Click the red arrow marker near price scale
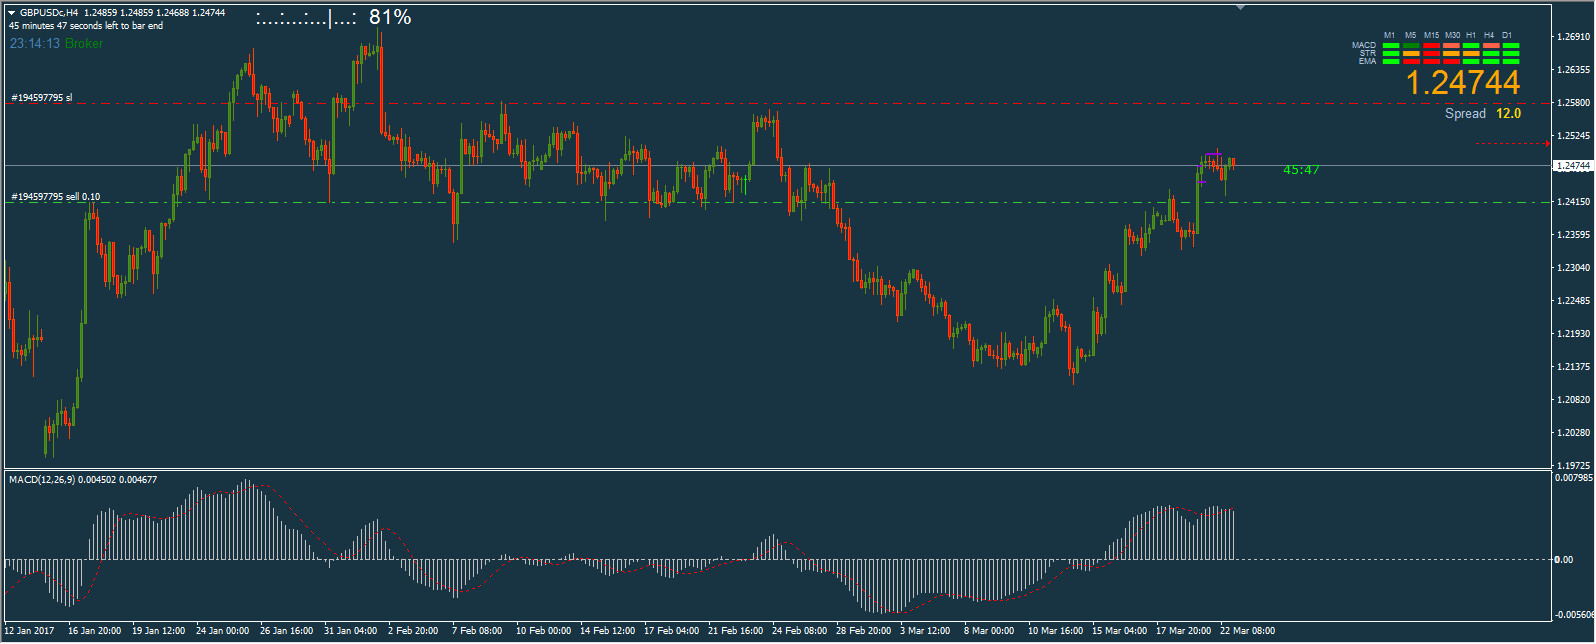The height and width of the screenshot is (644, 1596). coord(1546,144)
